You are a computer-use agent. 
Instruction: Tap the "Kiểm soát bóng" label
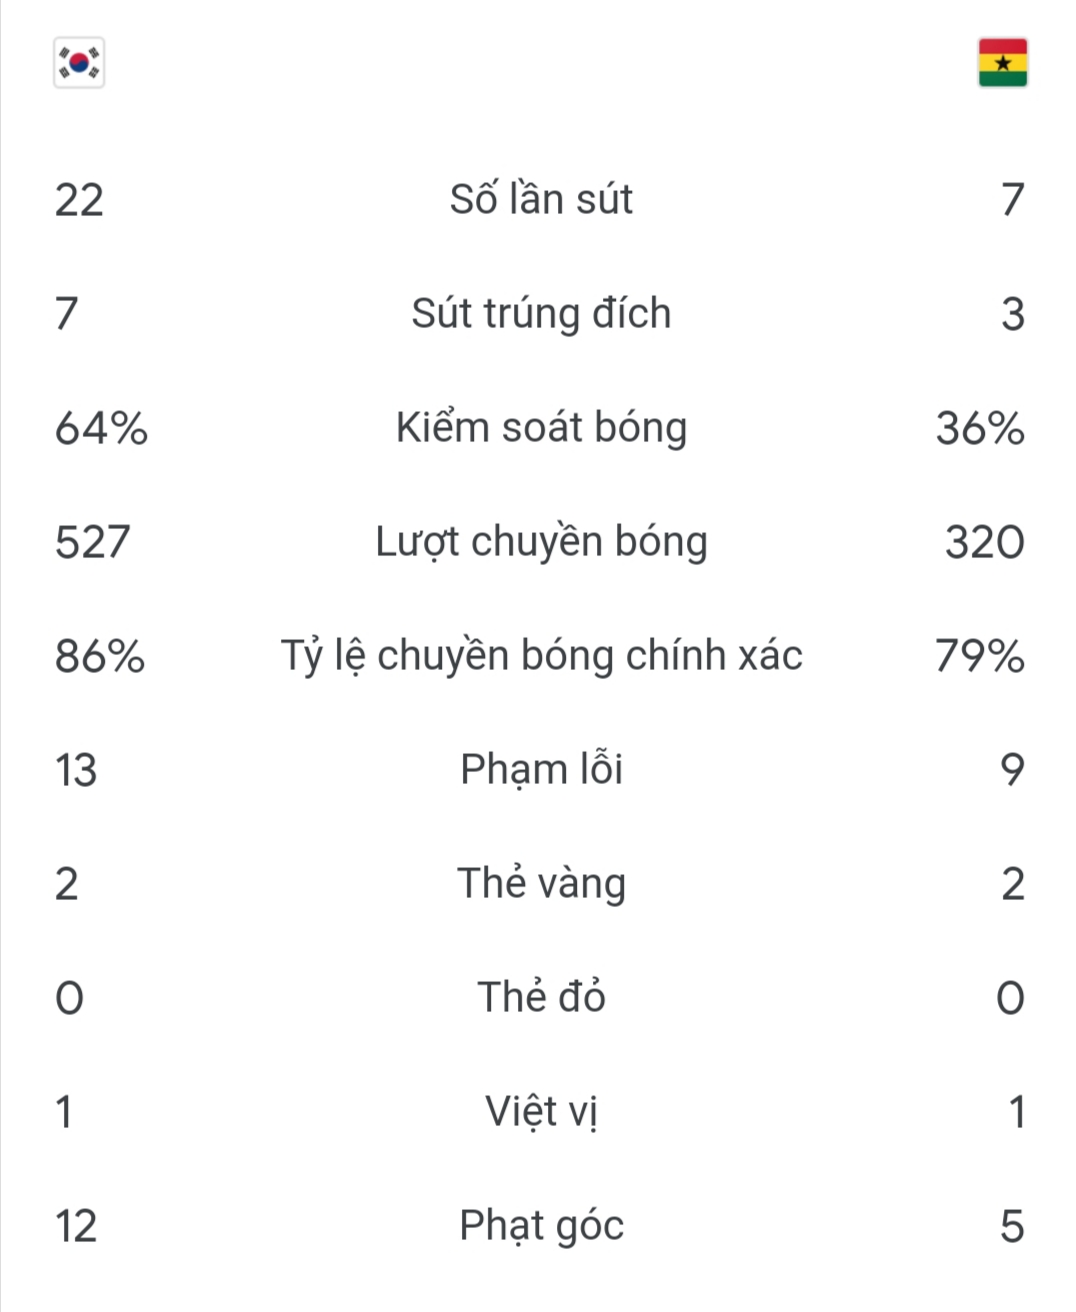tap(541, 427)
